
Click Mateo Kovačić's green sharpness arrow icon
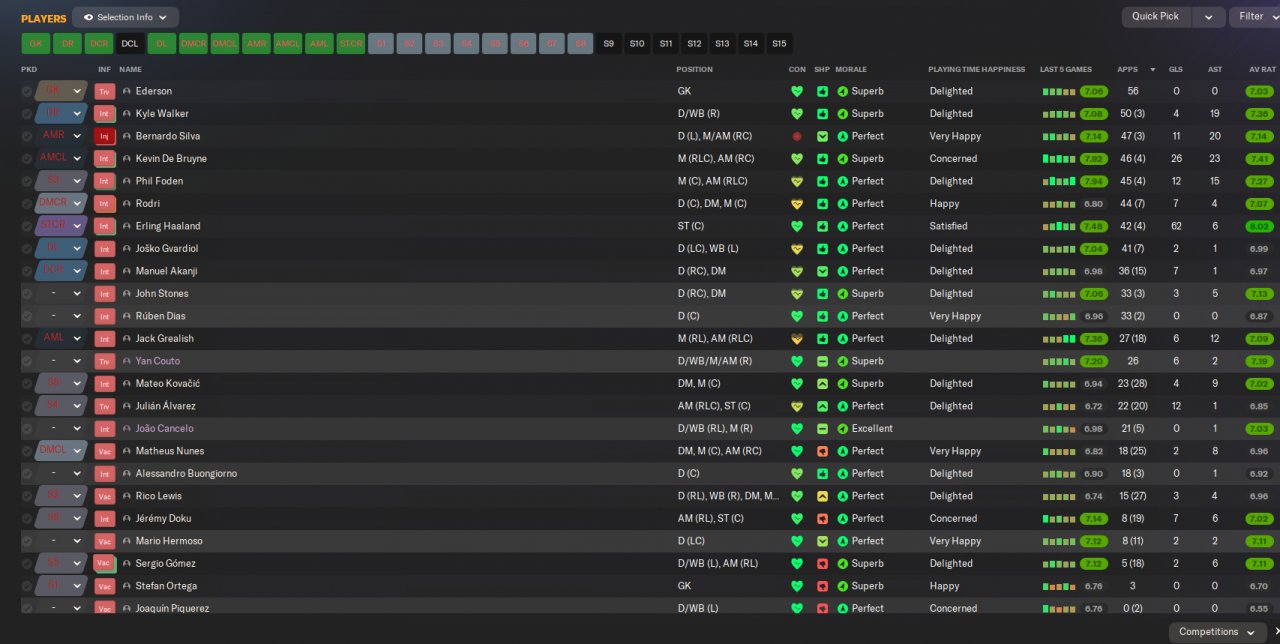(822, 384)
